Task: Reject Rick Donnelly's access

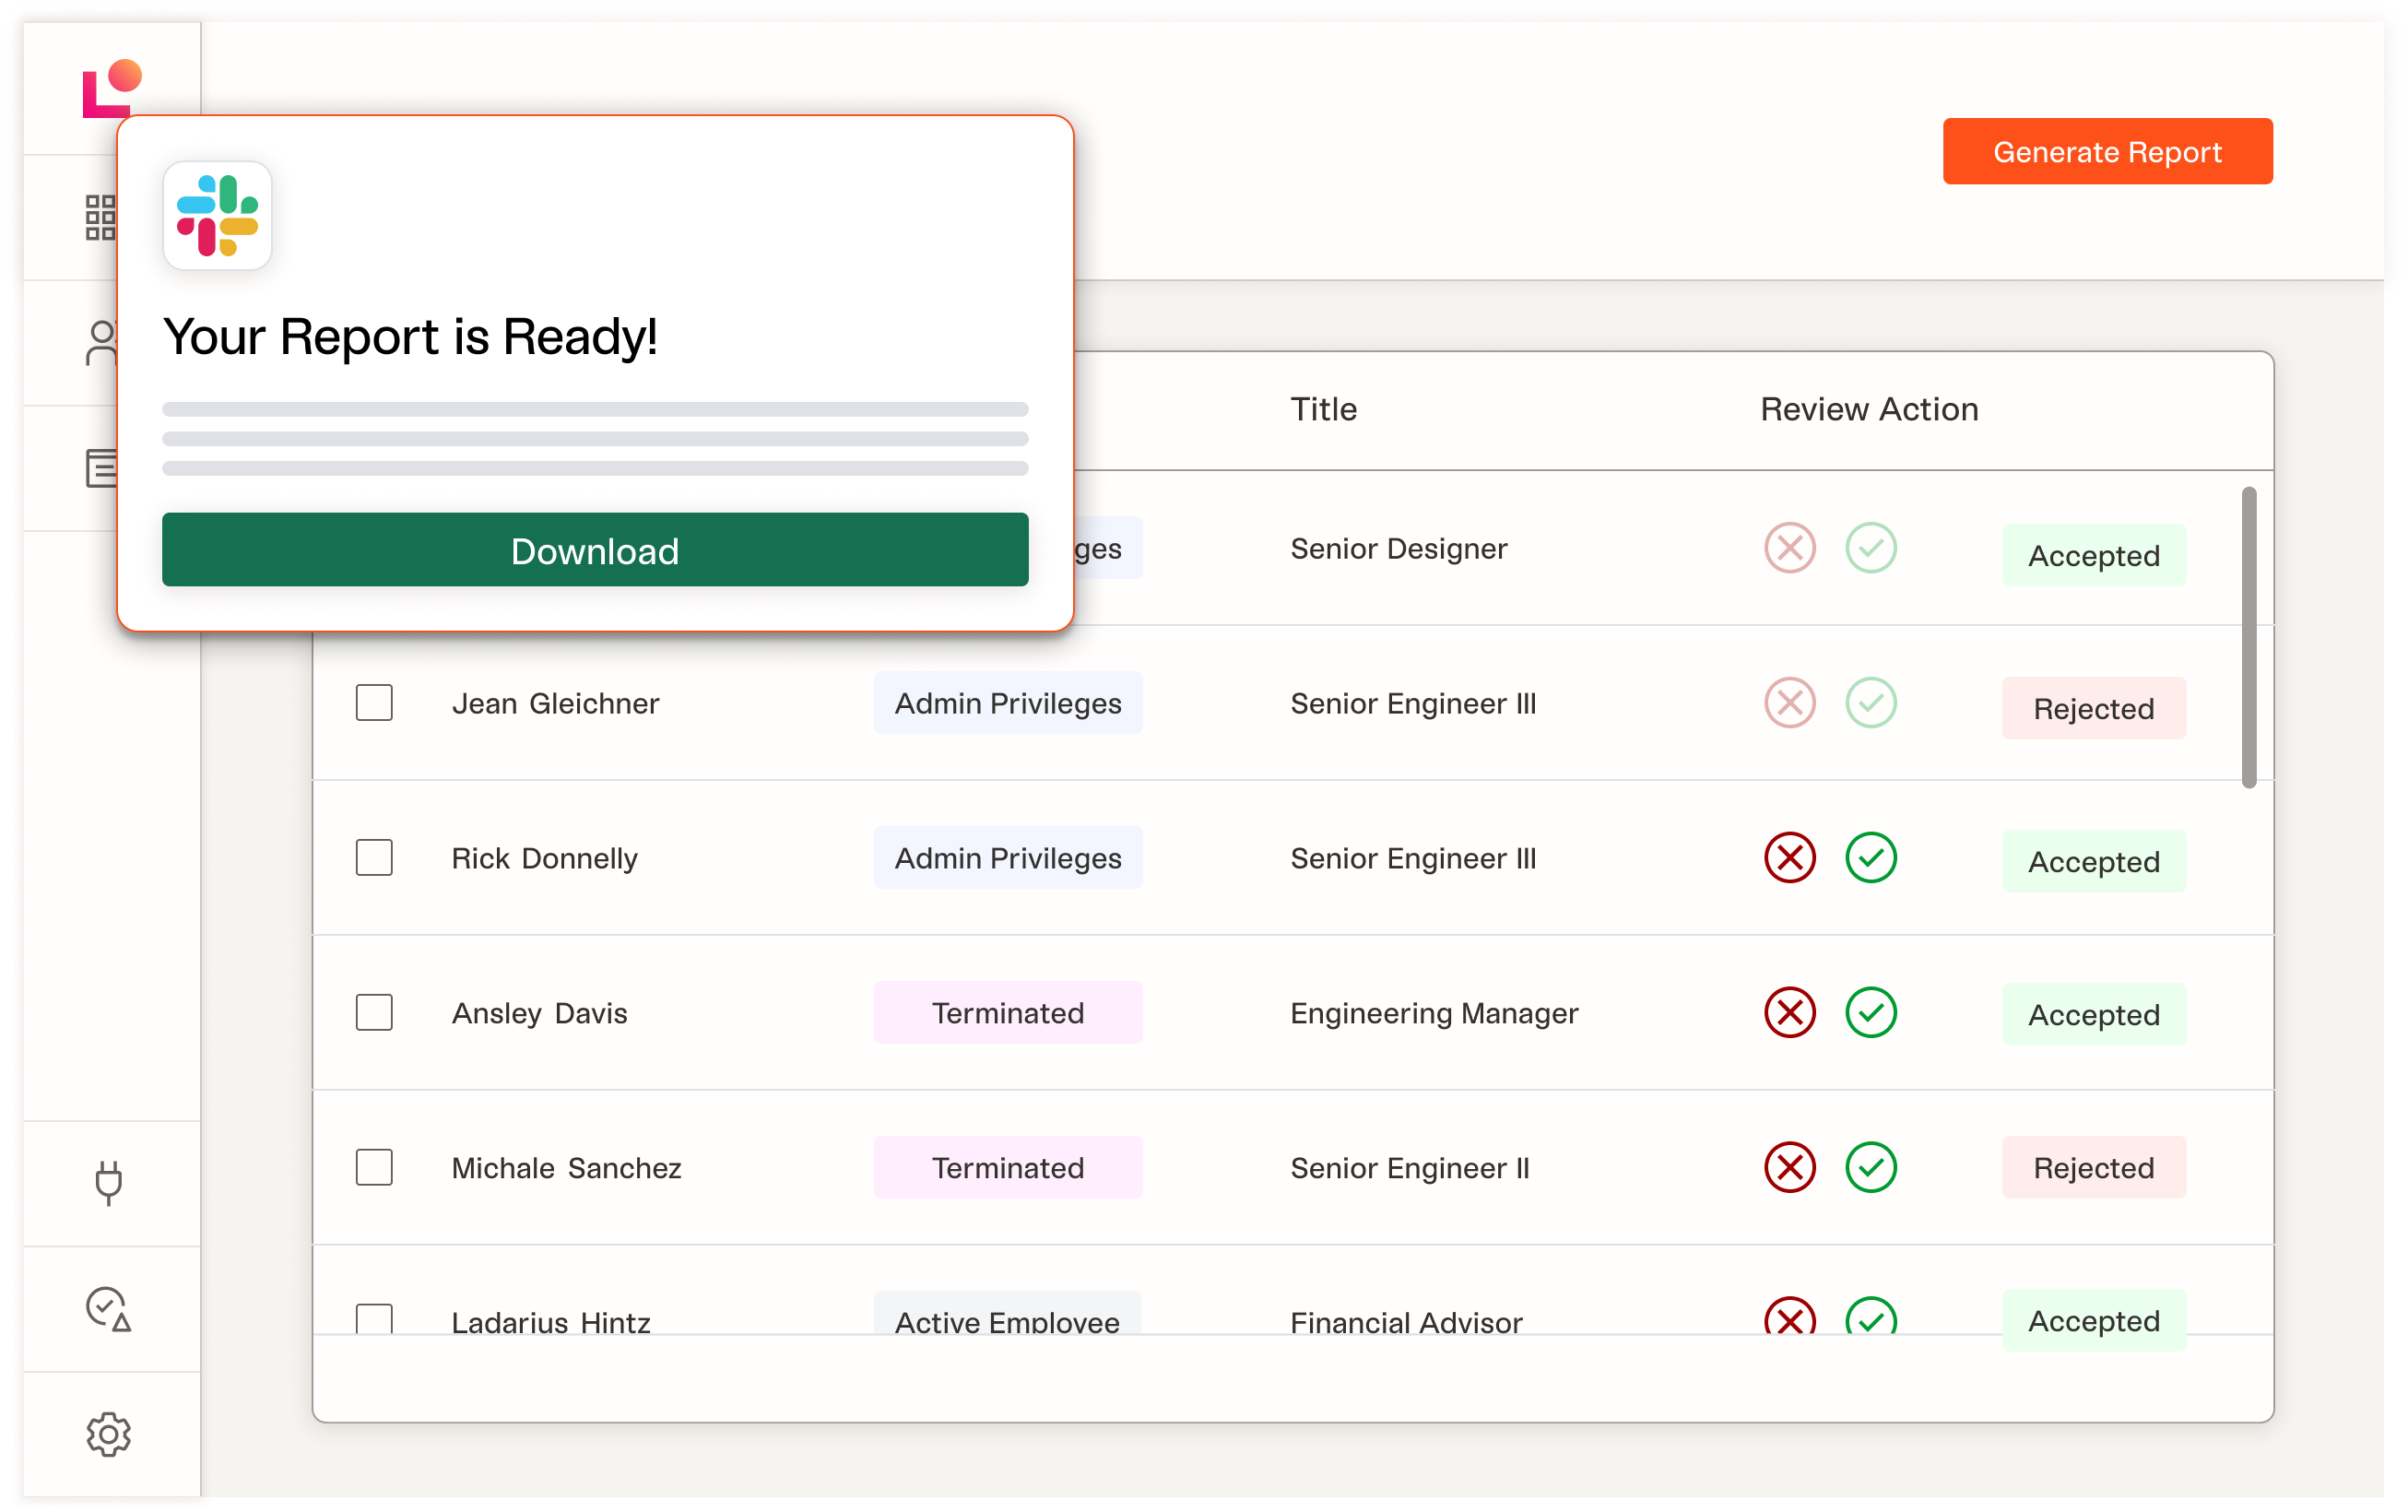Action: coord(1790,858)
